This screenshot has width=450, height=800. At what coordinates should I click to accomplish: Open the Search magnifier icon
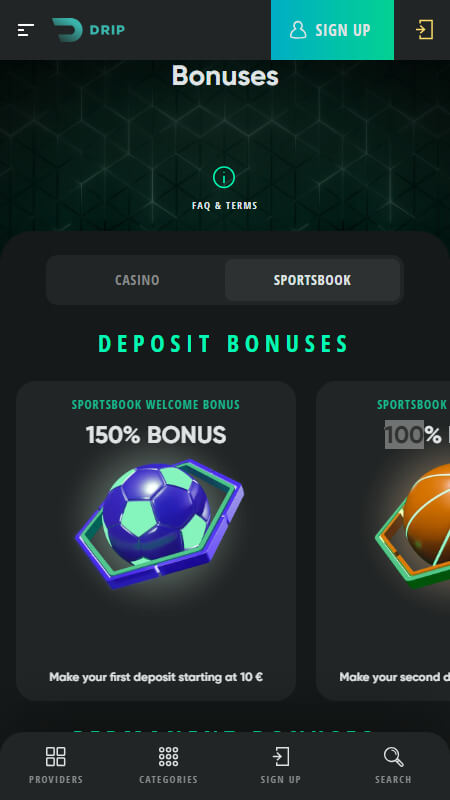[393, 757]
